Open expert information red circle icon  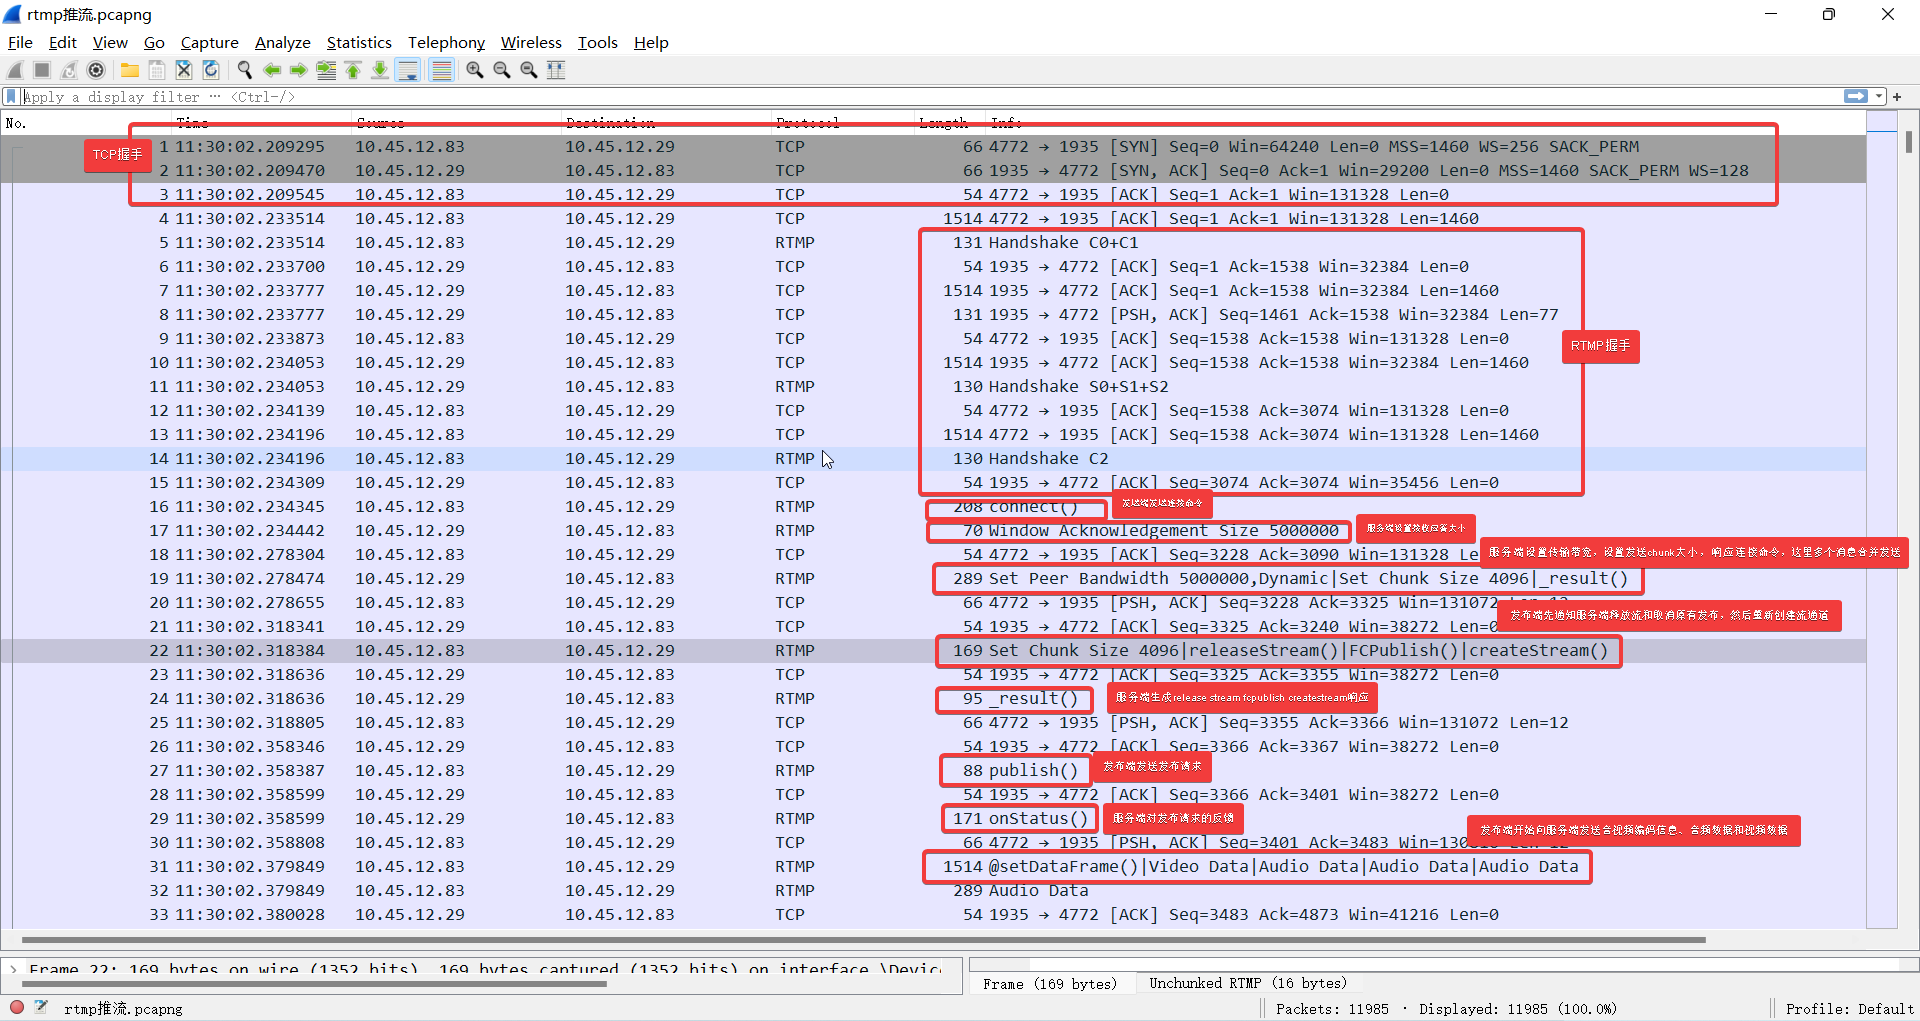[17, 1007]
